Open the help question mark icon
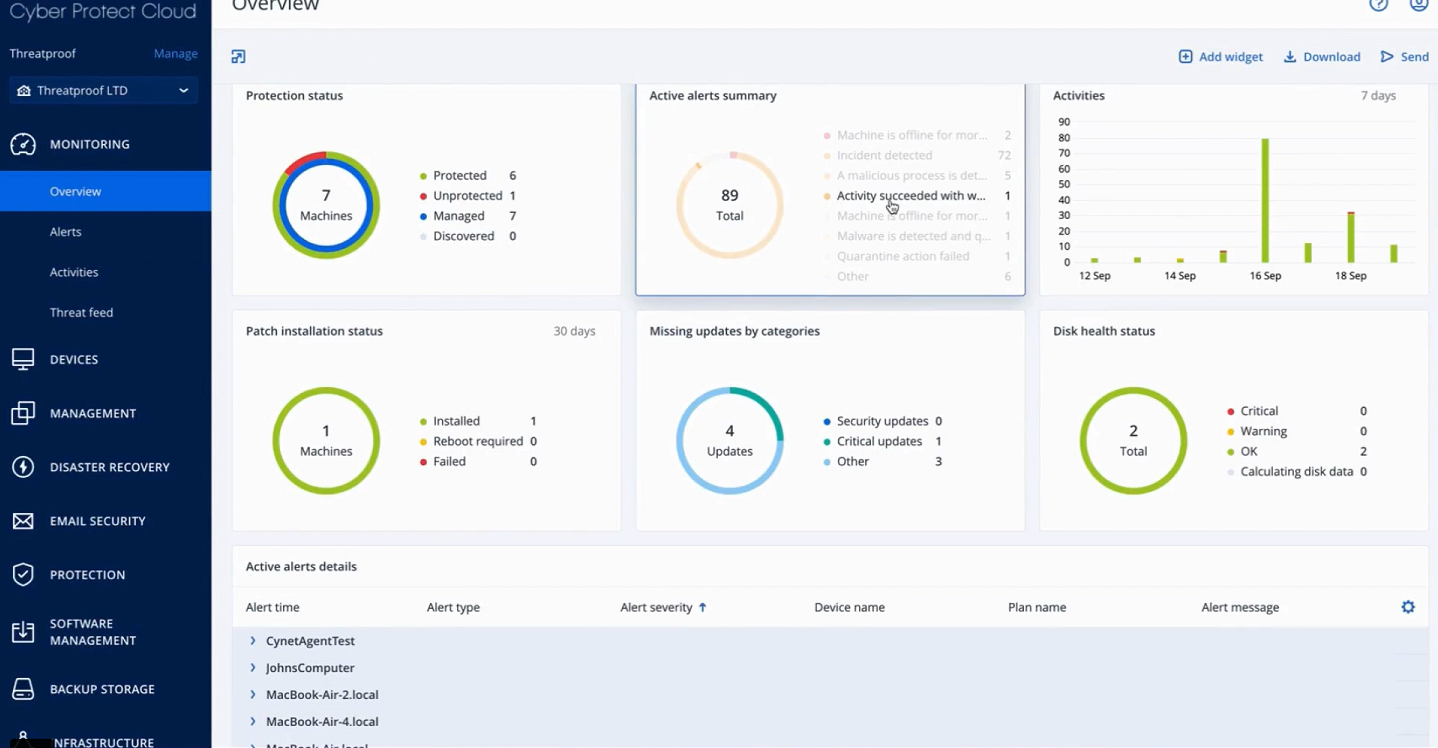This screenshot has width=1438, height=748. [1379, 4]
